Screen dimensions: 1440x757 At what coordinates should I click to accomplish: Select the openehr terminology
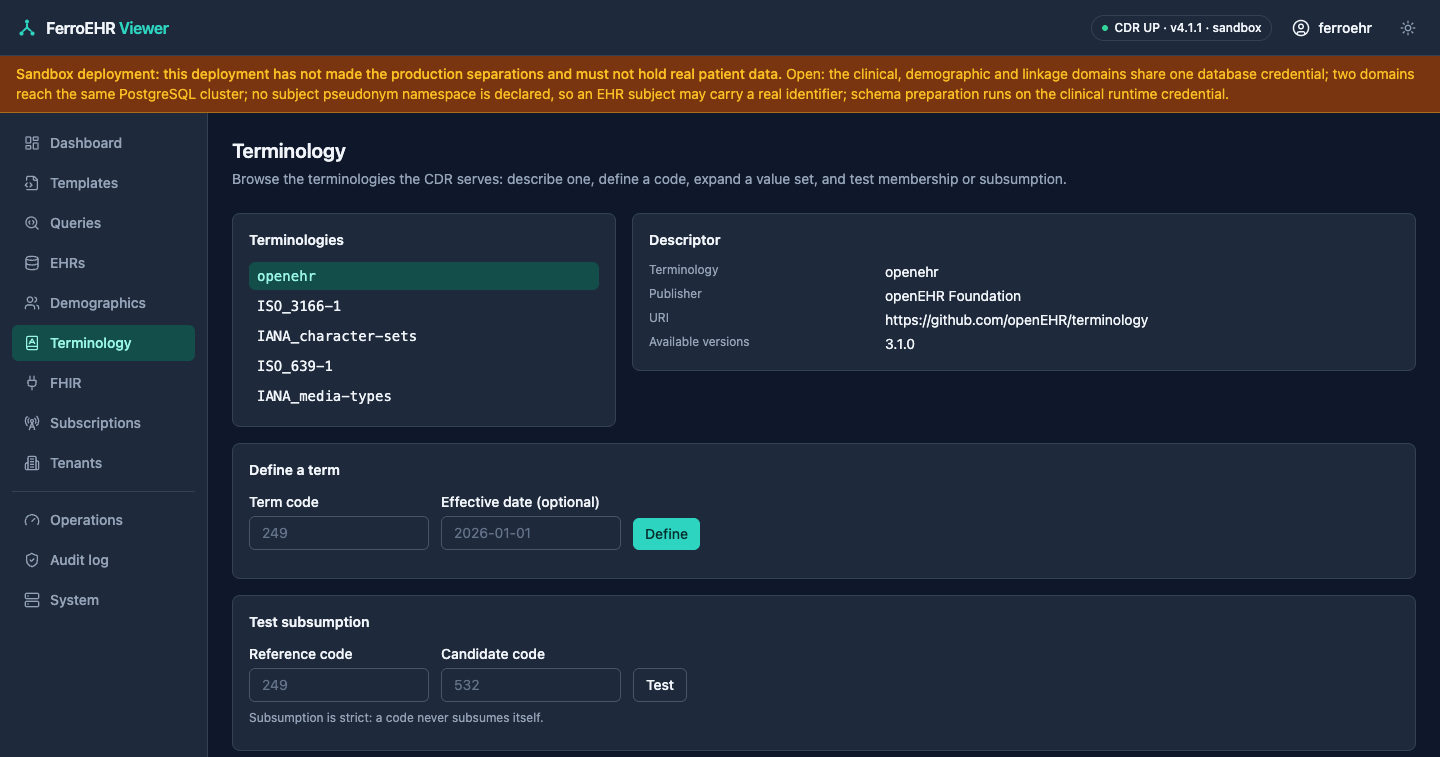424,276
